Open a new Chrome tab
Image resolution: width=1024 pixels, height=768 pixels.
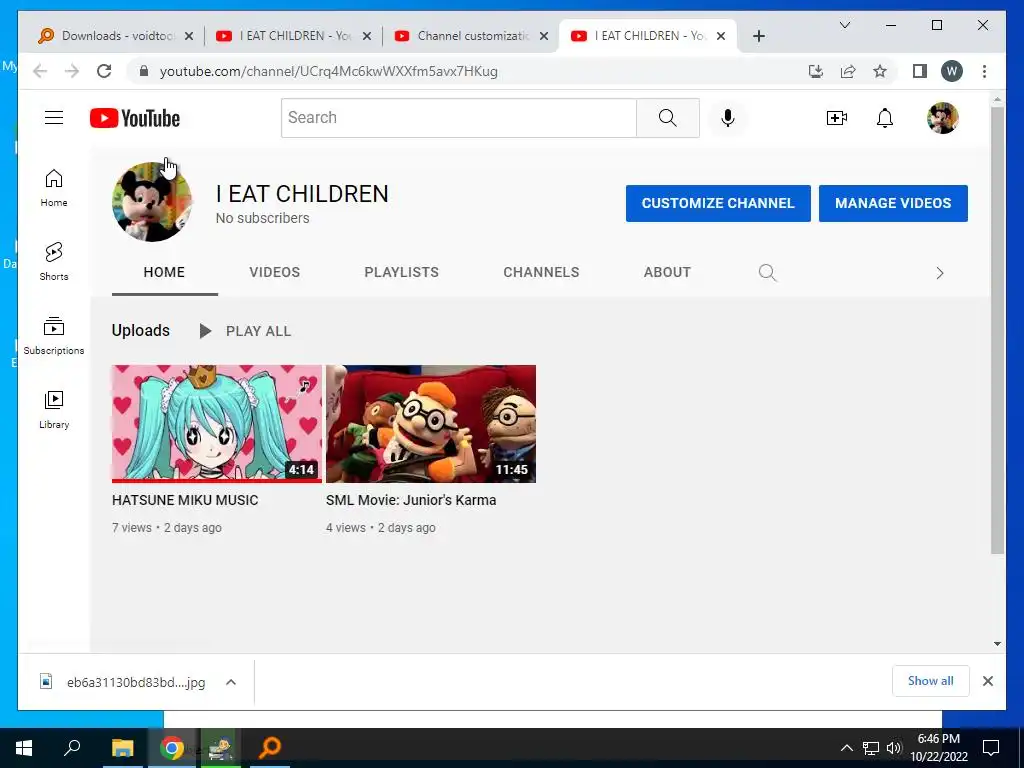tap(758, 36)
